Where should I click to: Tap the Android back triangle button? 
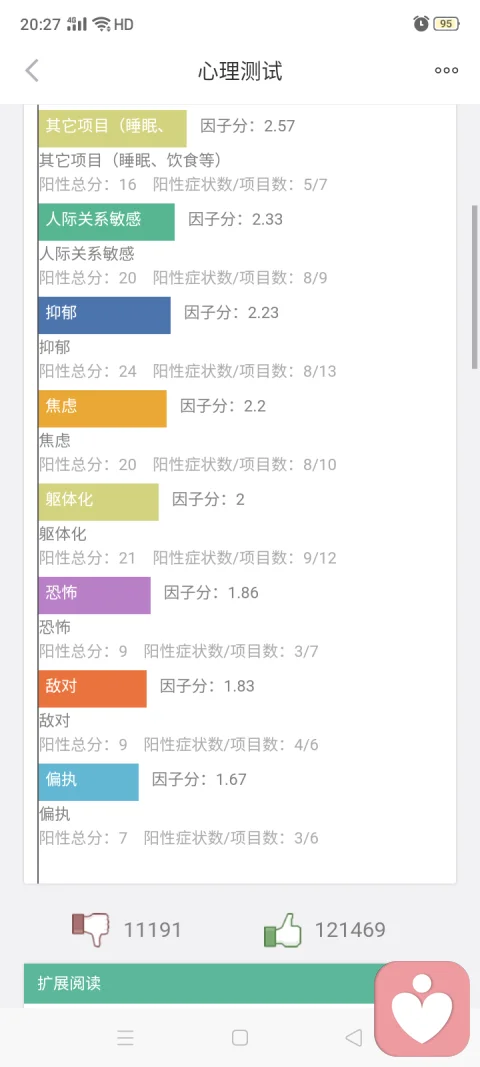click(x=353, y=1037)
